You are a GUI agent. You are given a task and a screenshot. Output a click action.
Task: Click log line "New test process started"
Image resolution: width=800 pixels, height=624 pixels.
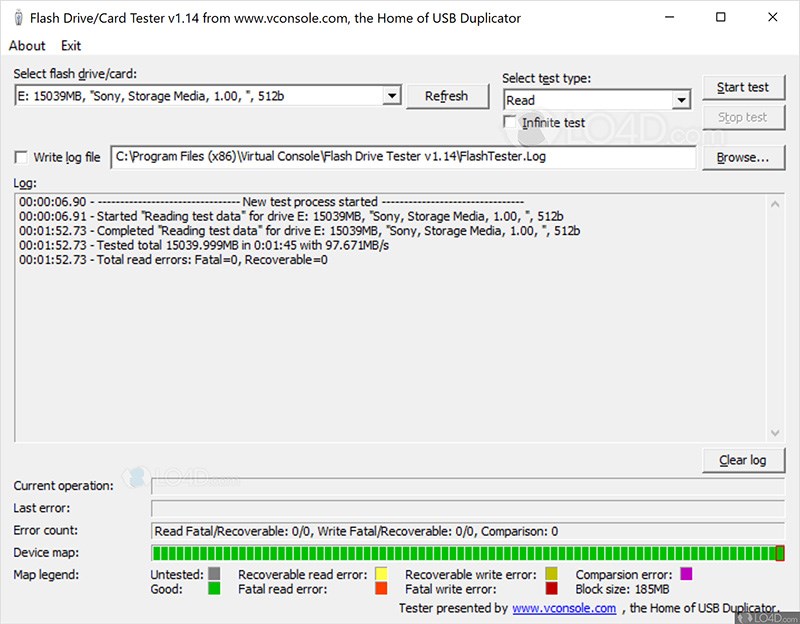[x=271, y=202]
